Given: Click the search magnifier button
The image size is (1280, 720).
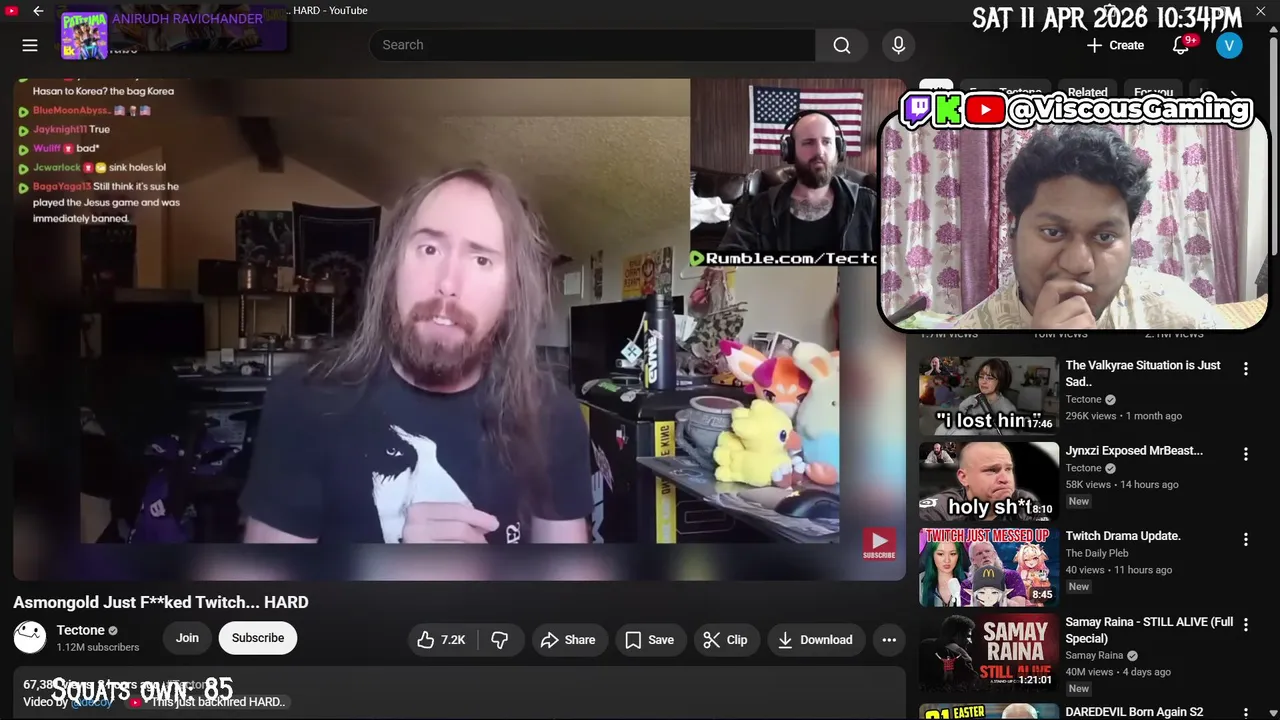Looking at the screenshot, I should point(842,45).
